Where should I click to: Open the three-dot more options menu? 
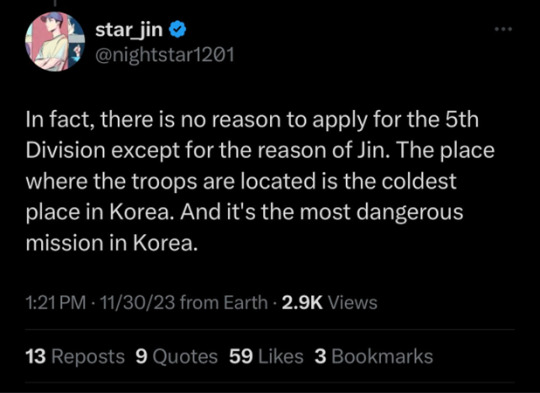(x=503, y=29)
